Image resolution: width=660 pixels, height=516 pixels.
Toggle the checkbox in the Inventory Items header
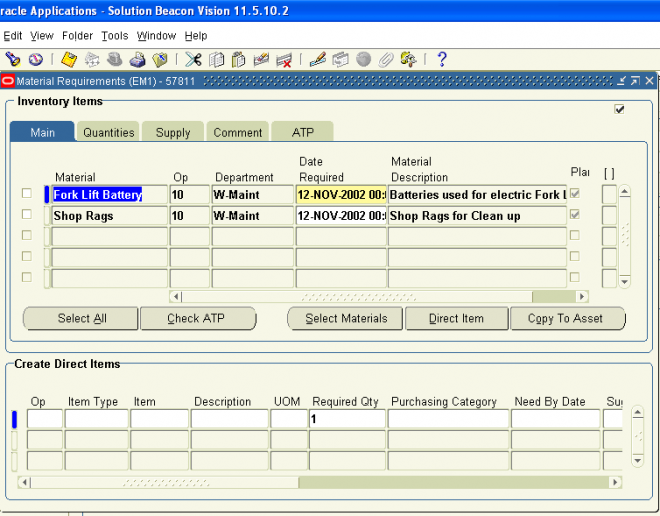click(619, 109)
